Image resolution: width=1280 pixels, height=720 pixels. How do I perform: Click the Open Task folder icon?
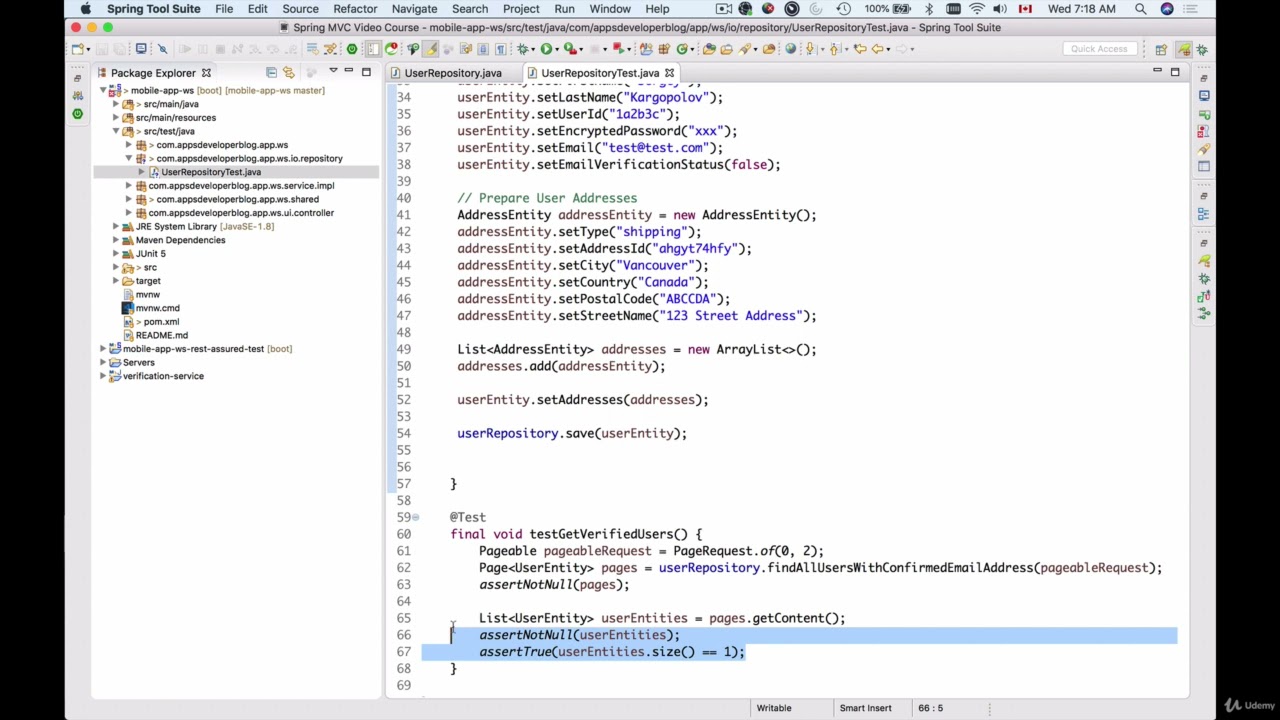coord(726,48)
